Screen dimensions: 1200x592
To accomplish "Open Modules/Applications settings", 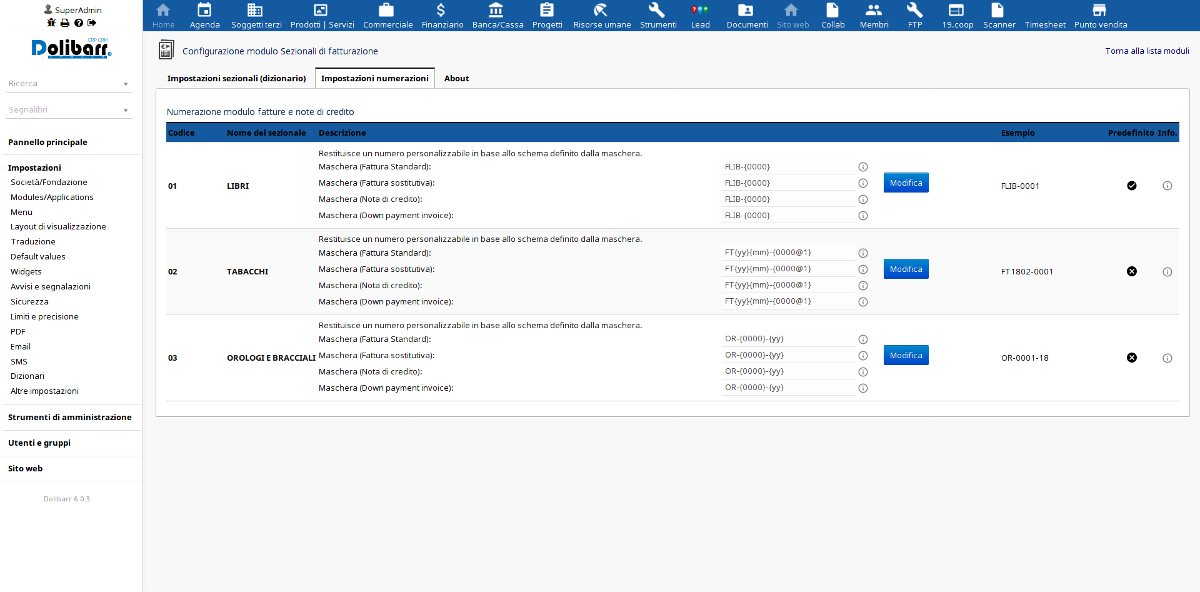I will click(52, 197).
